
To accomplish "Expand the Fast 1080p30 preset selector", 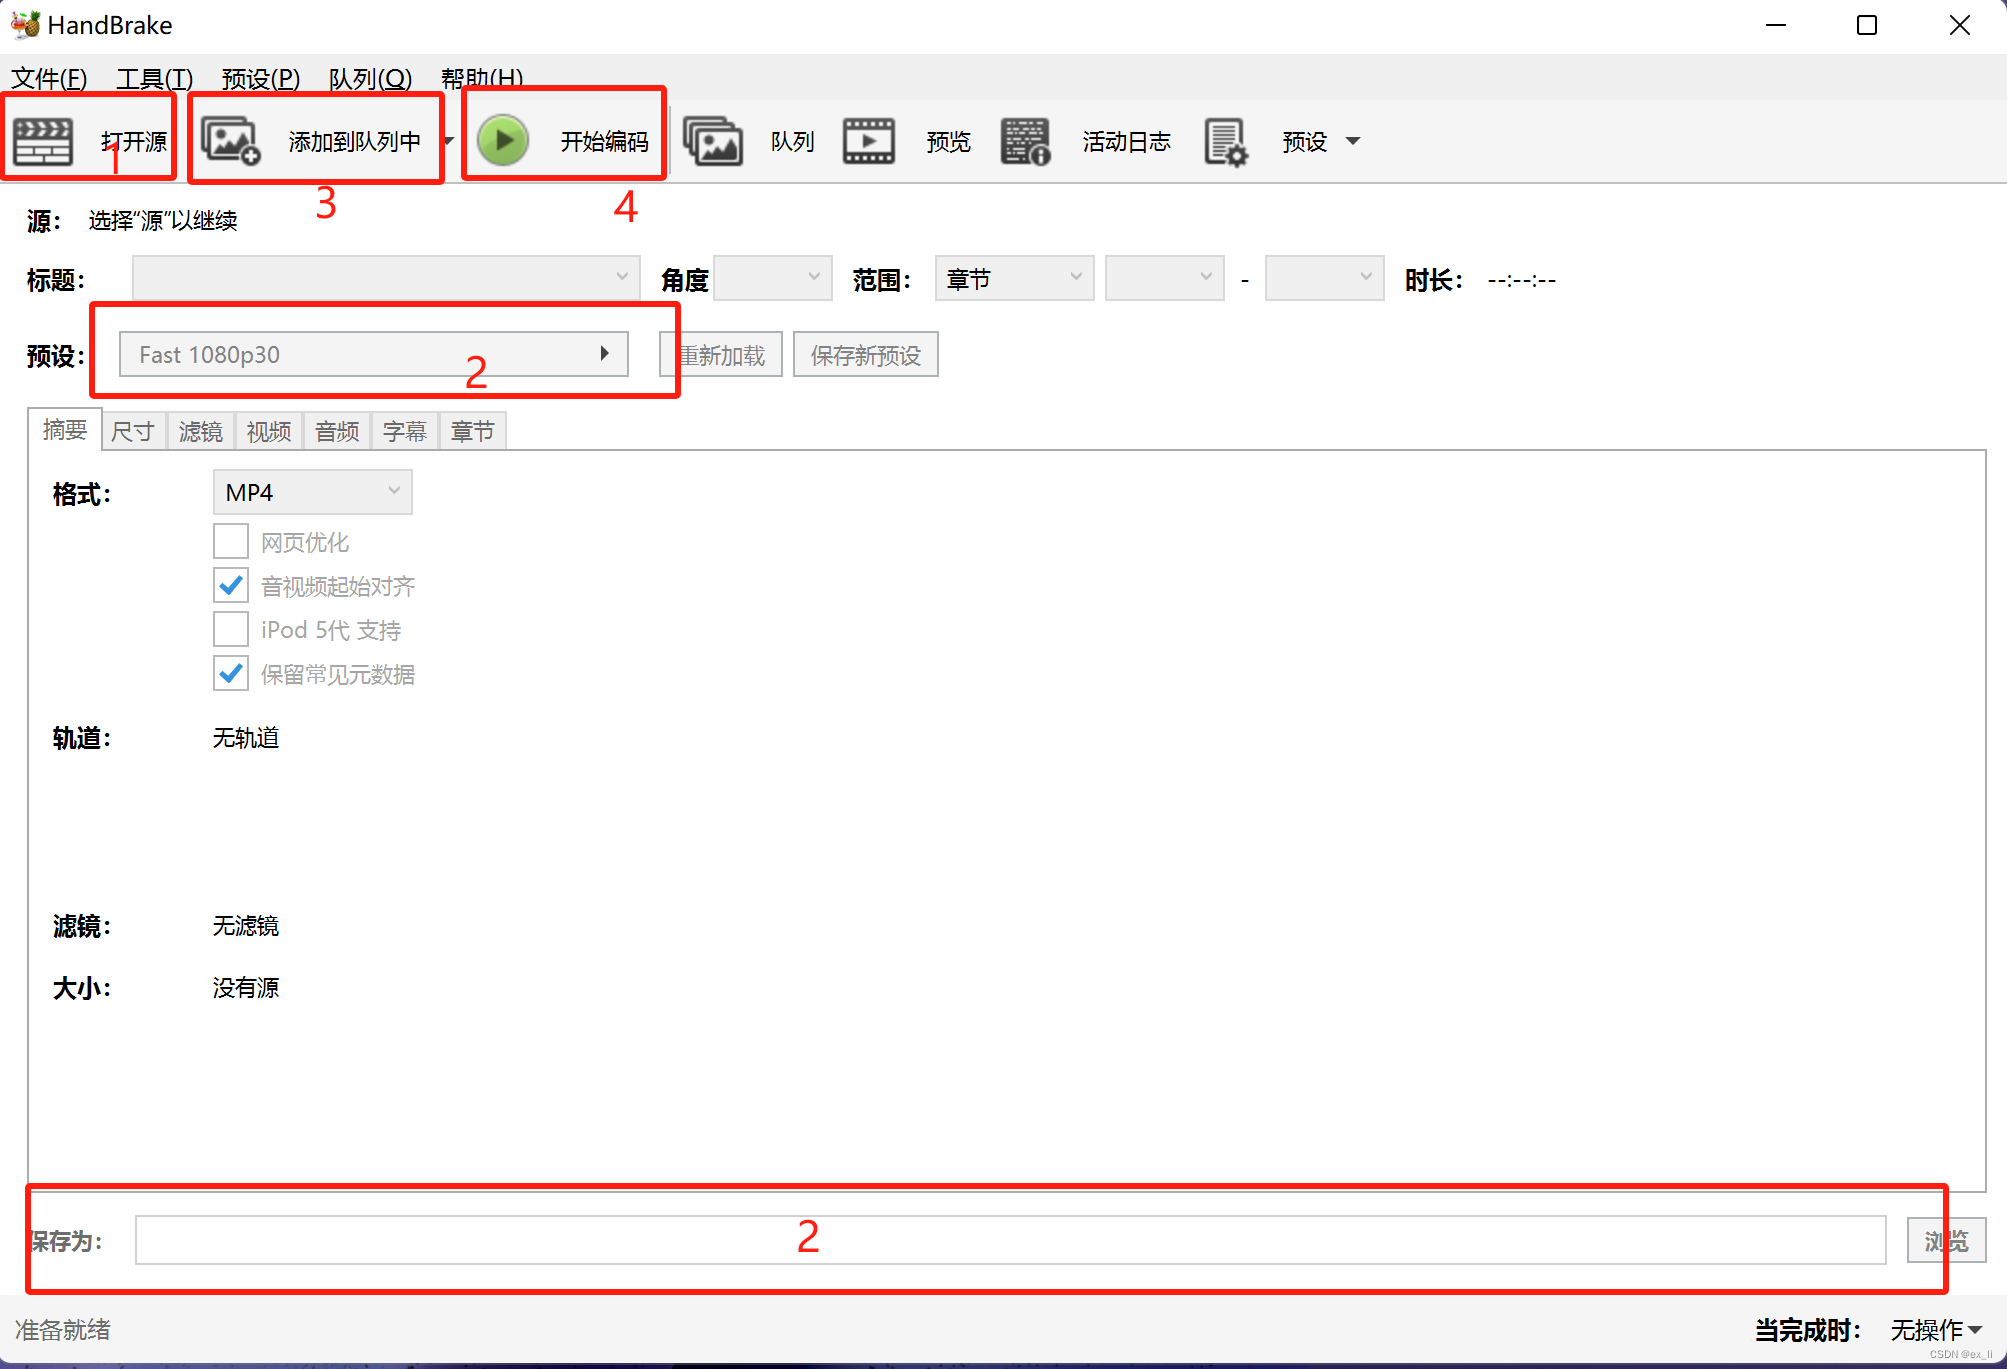I will tap(373, 354).
